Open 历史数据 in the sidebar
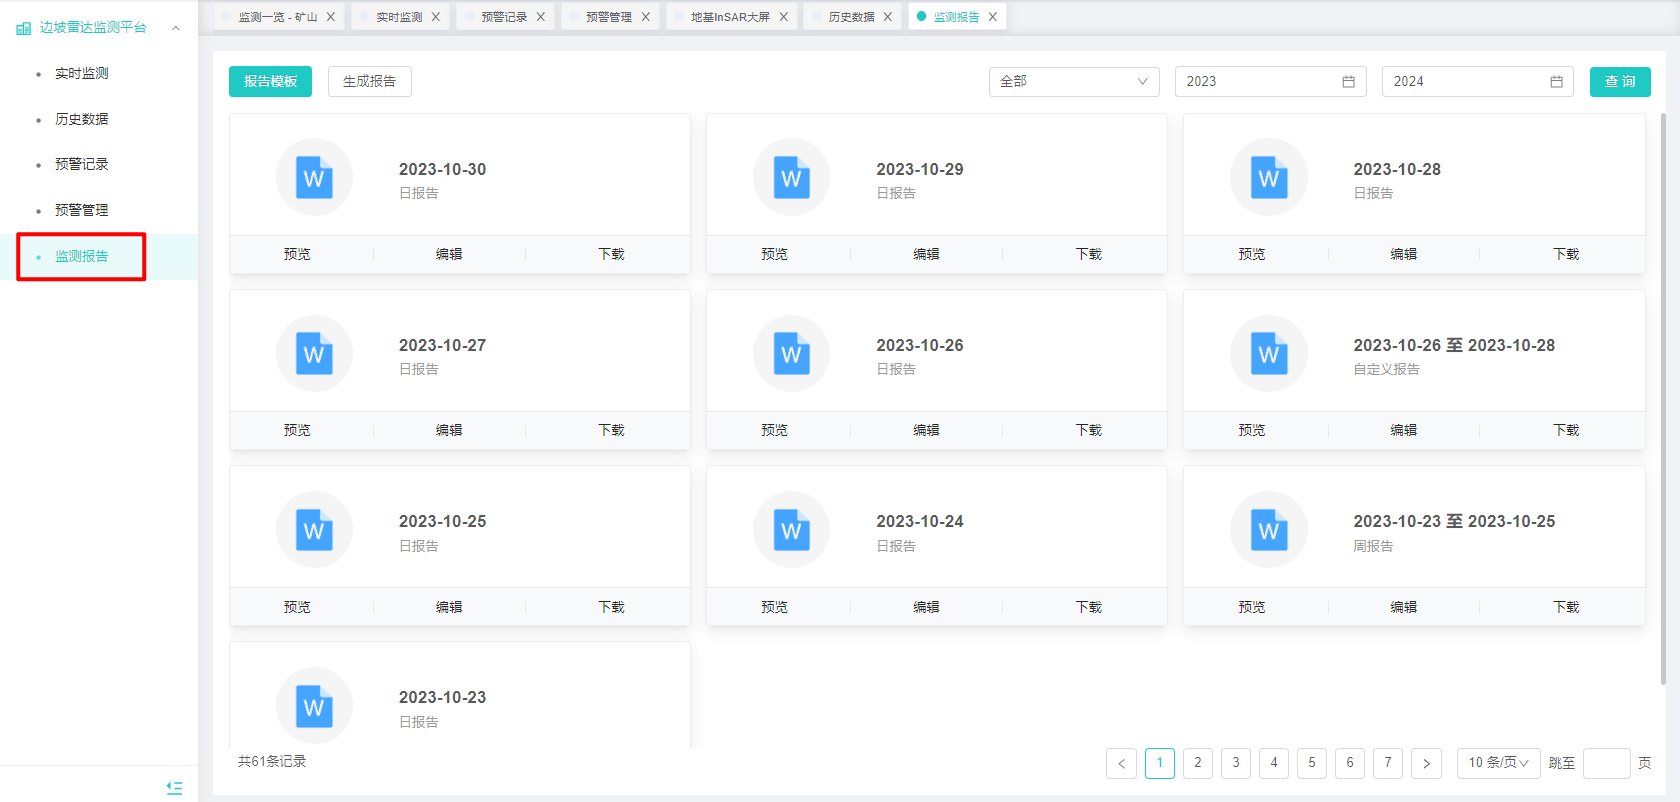The width and height of the screenshot is (1680, 802). pos(82,119)
